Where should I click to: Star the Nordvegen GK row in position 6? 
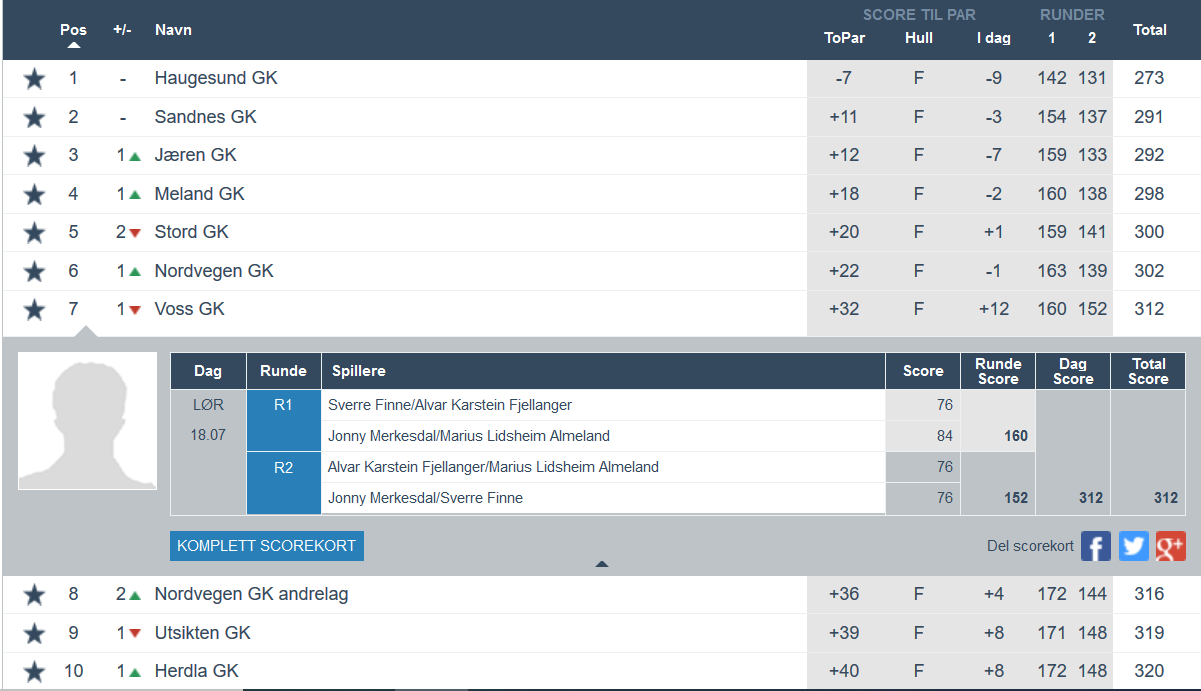34,271
